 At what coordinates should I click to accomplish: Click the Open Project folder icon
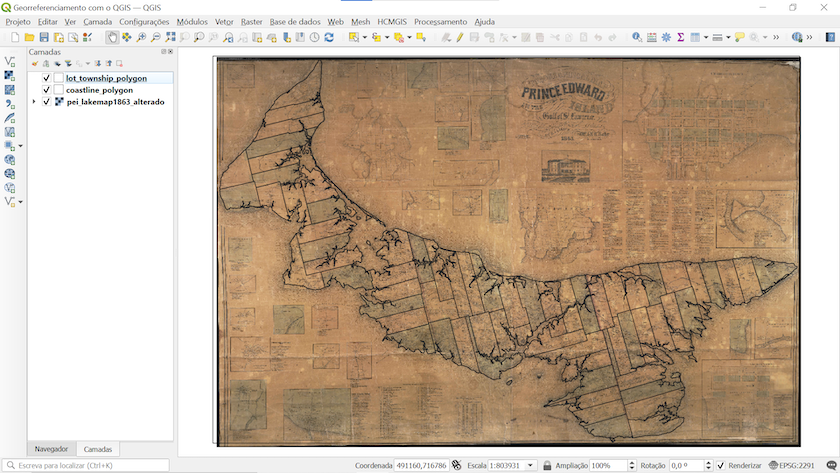[30, 37]
